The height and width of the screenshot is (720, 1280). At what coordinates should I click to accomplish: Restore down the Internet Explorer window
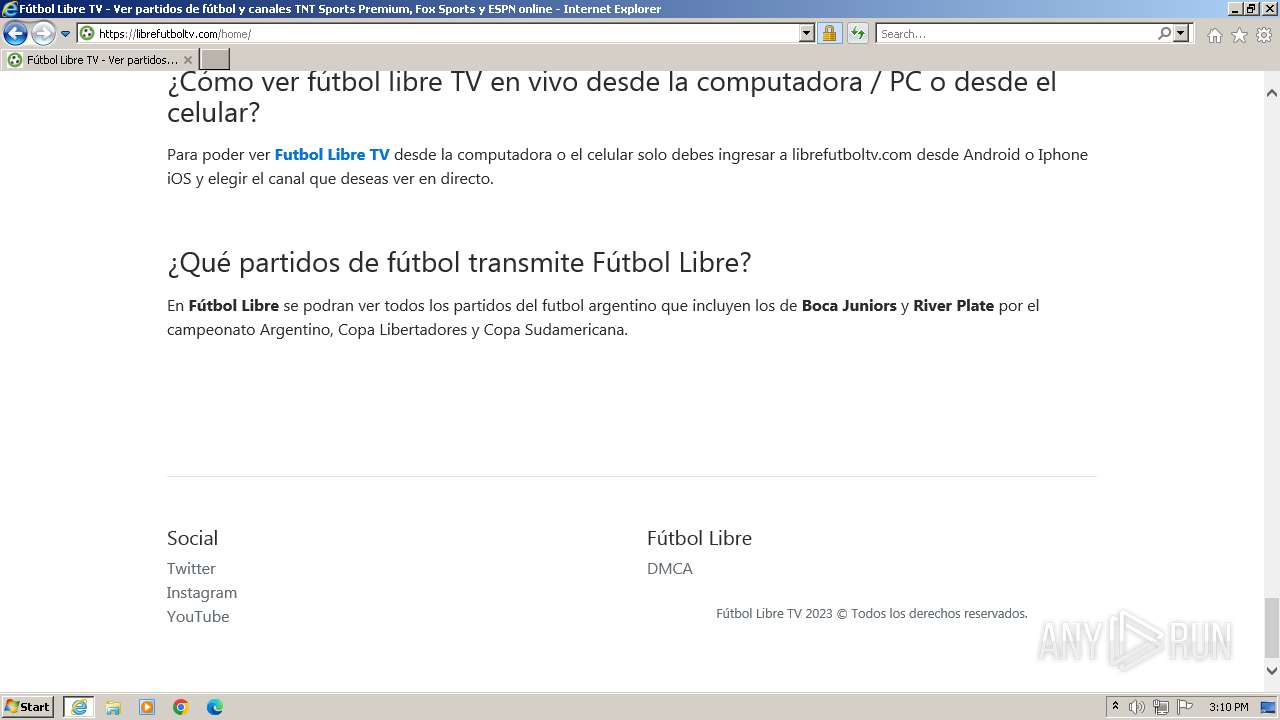click(1251, 9)
